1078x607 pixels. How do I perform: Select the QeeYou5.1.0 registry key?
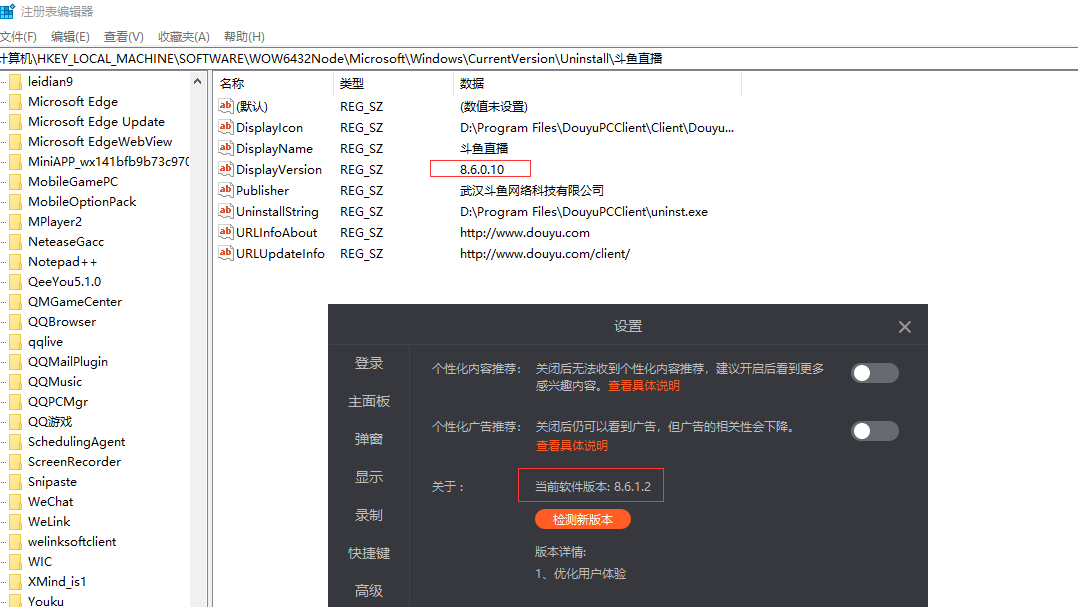(x=64, y=282)
